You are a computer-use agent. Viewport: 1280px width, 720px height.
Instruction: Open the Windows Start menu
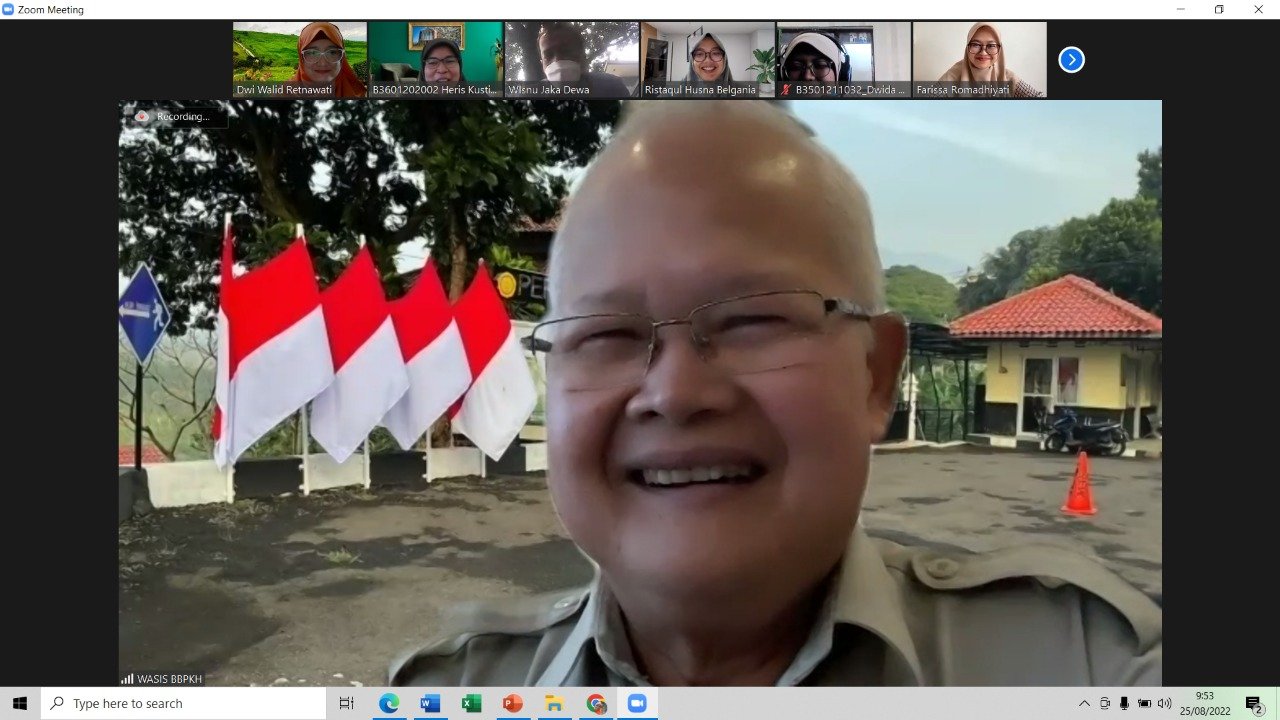tap(20, 703)
